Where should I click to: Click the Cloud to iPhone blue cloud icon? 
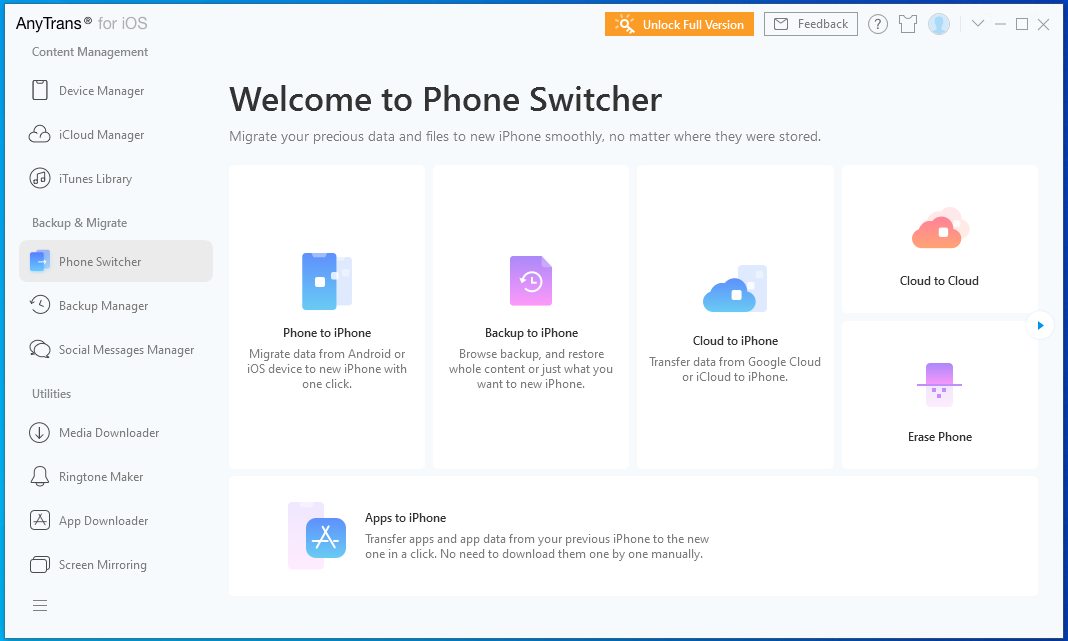735,289
